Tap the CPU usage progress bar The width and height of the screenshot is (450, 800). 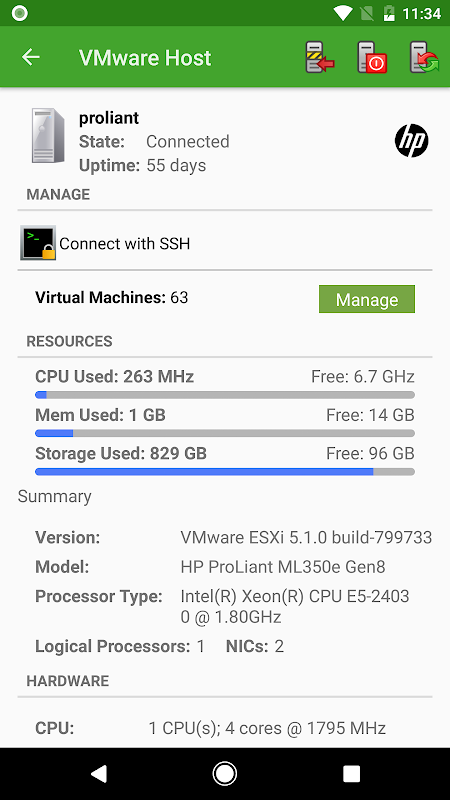click(x=225, y=394)
